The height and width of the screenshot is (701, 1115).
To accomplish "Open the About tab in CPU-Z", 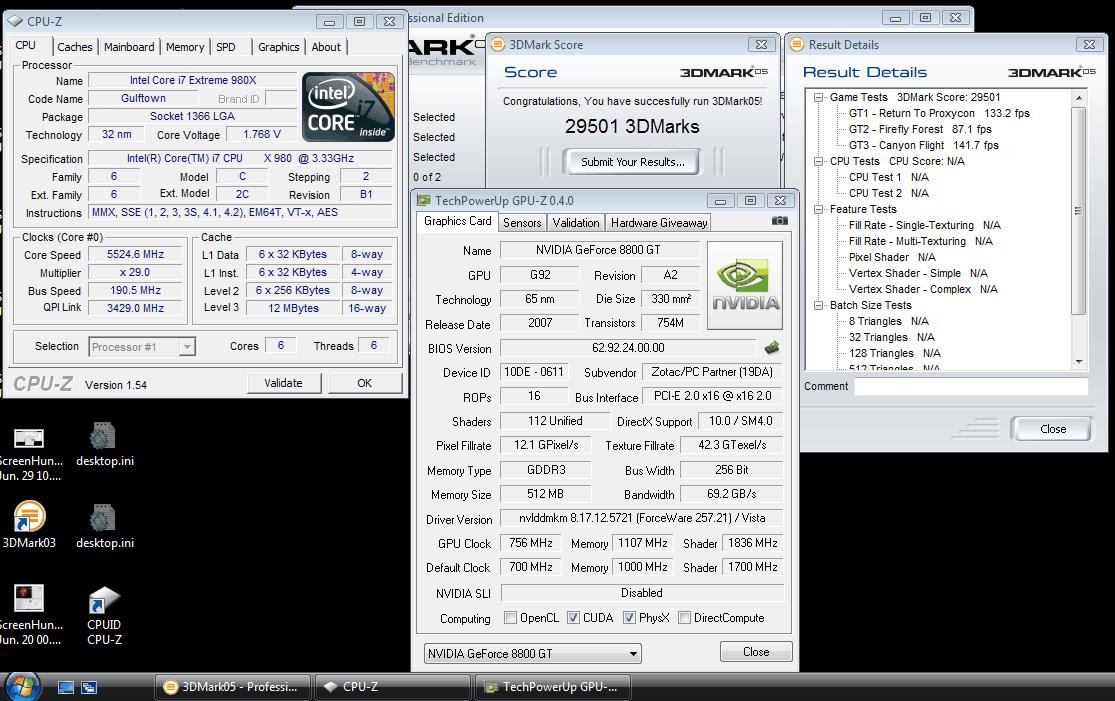I will pyautogui.click(x=326, y=47).
